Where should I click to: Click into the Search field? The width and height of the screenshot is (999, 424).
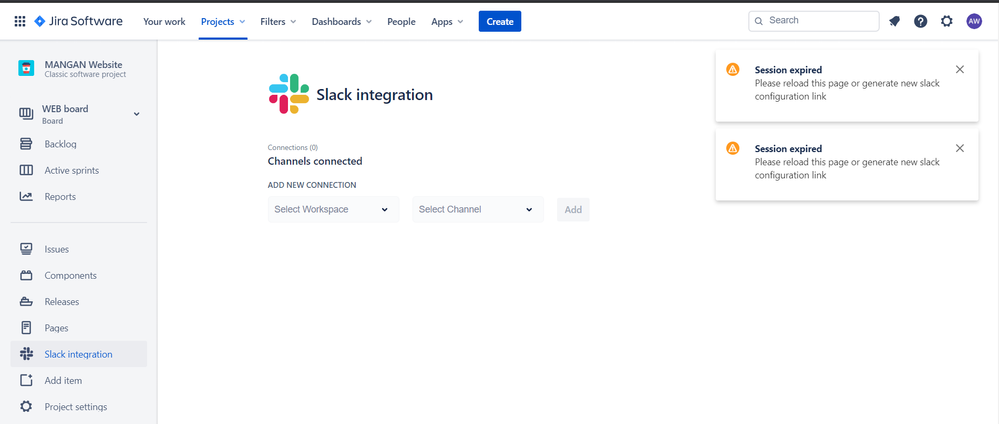pos(814,21)
